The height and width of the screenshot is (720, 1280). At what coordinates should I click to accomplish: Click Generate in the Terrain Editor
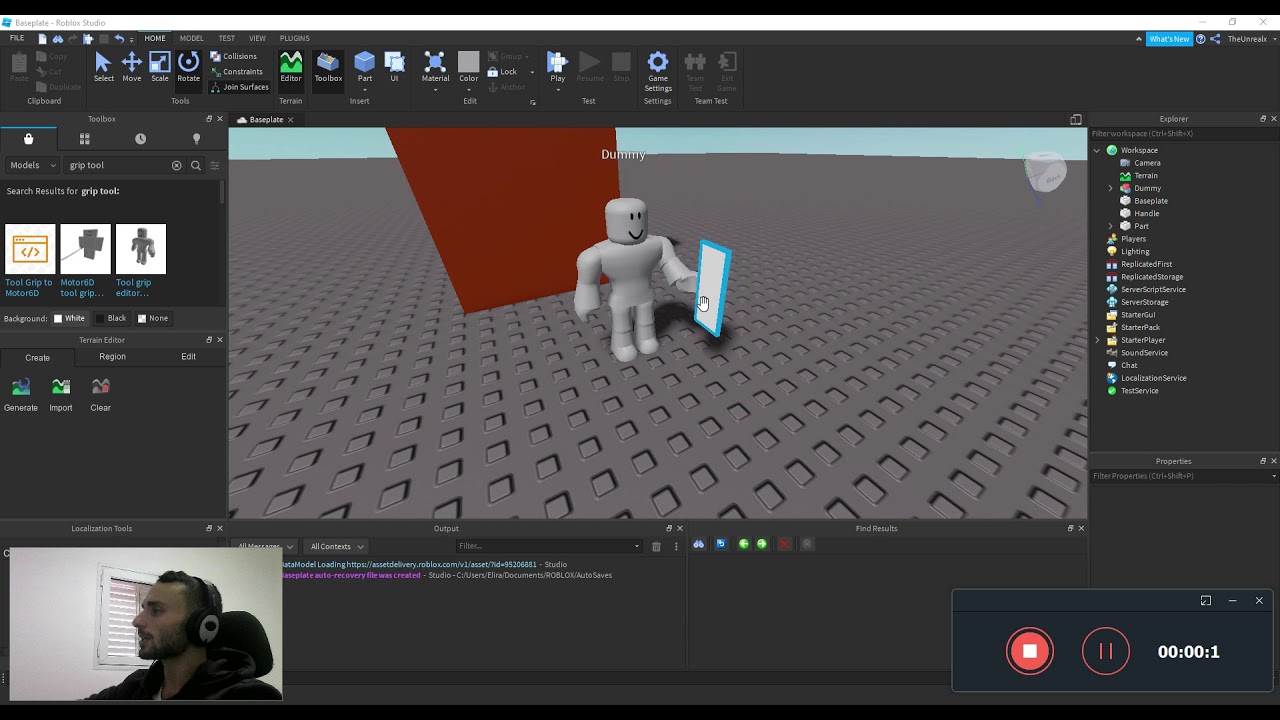(21, 394)
